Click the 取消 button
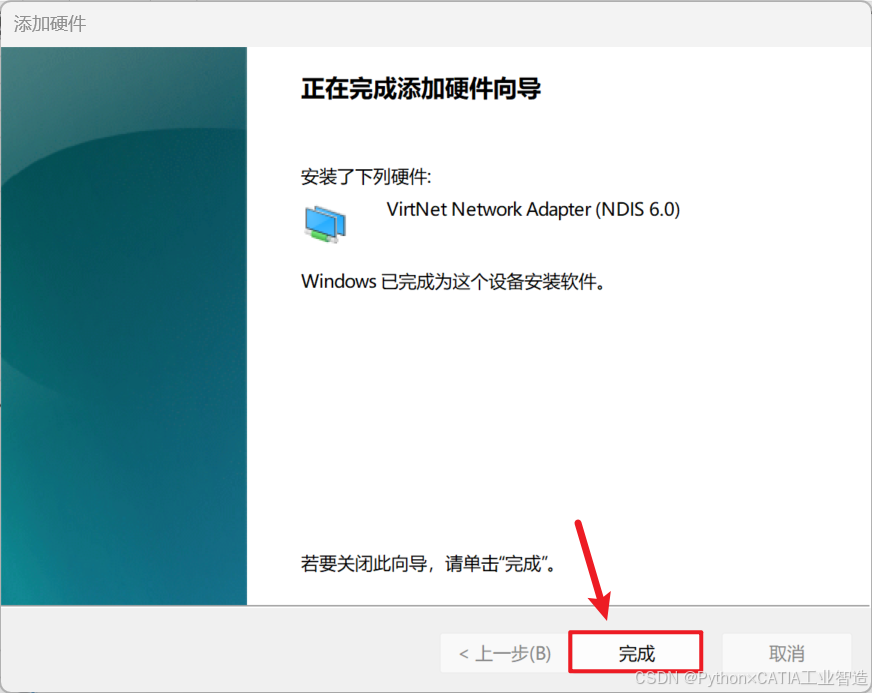The height and width of the screenshot is (693, 872). 786,653
